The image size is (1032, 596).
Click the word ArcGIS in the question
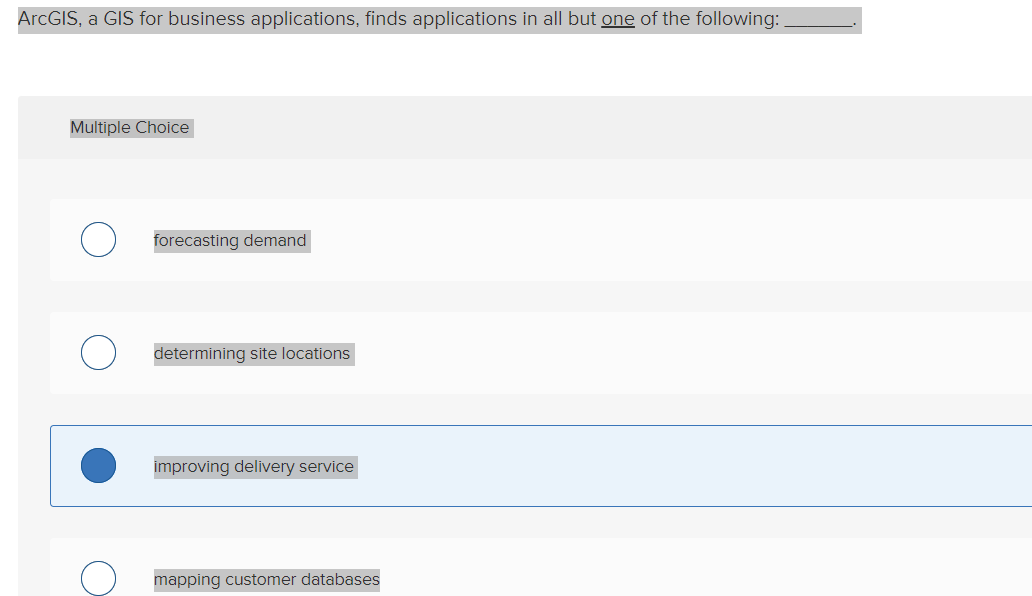click(47, 19)
